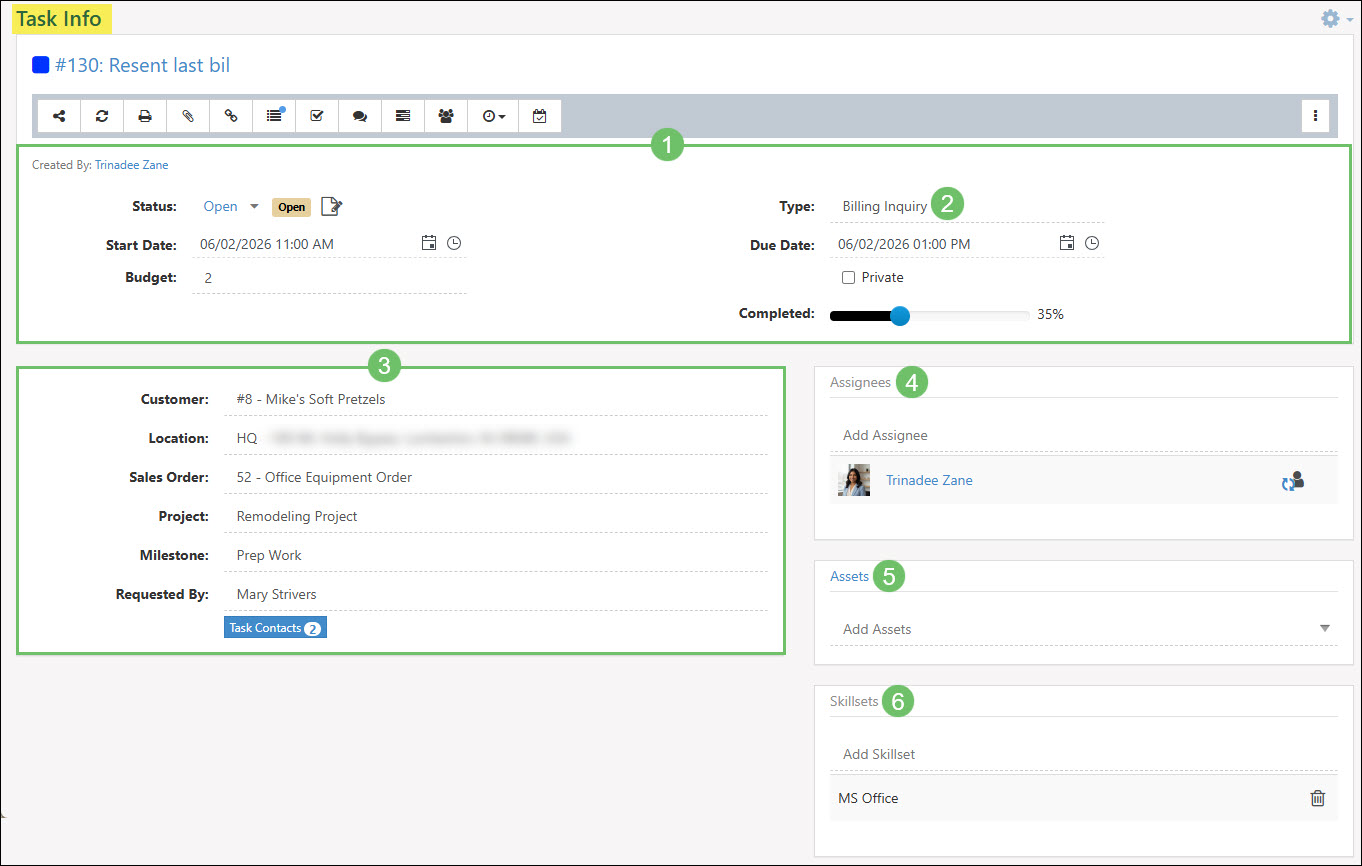The image size is (1362, 866).
Task: Click the Task Info heading
Action: coord(59,19)
